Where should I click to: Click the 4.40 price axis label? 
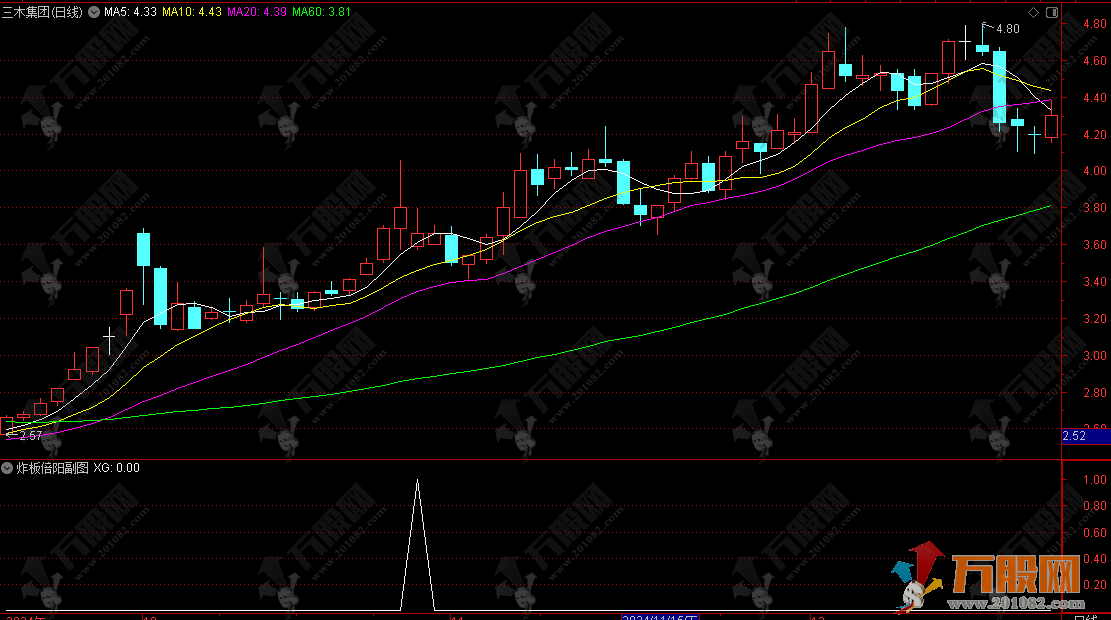coord(1095,98)
